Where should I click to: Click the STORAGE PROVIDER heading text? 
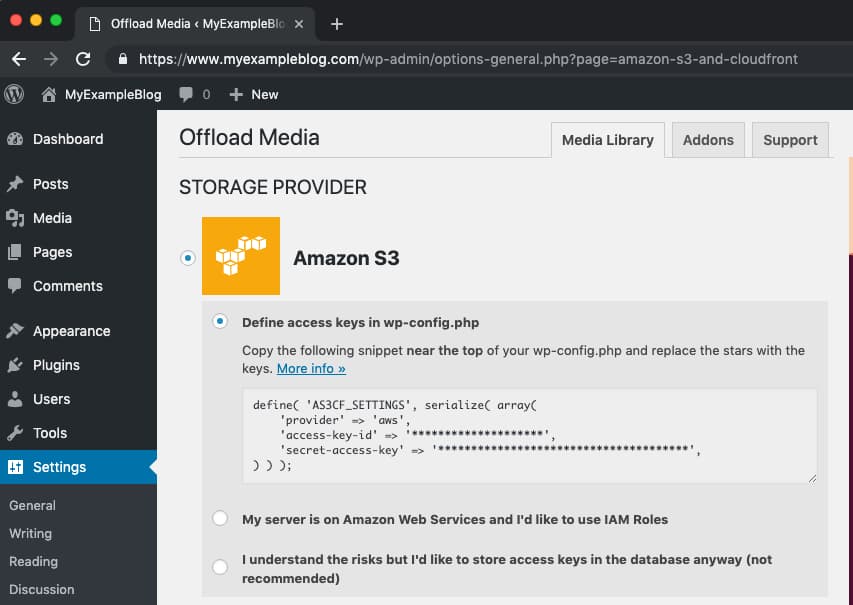(273, 187)
